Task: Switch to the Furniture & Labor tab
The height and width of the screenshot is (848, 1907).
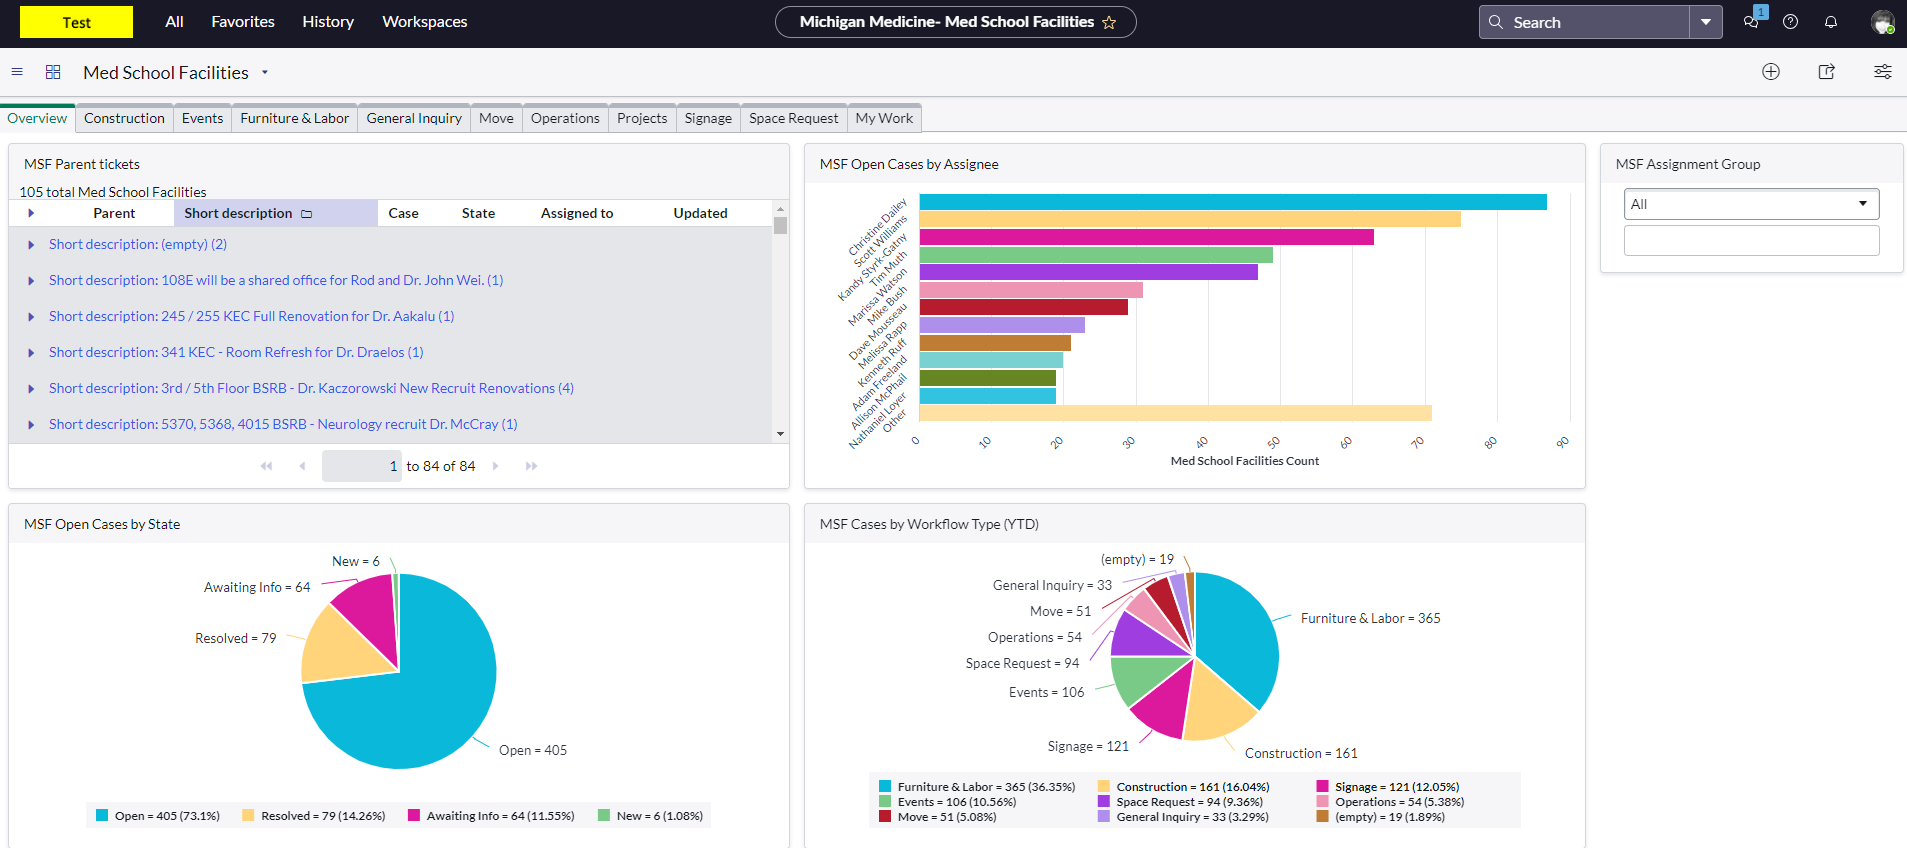Action: click(295, 118)
